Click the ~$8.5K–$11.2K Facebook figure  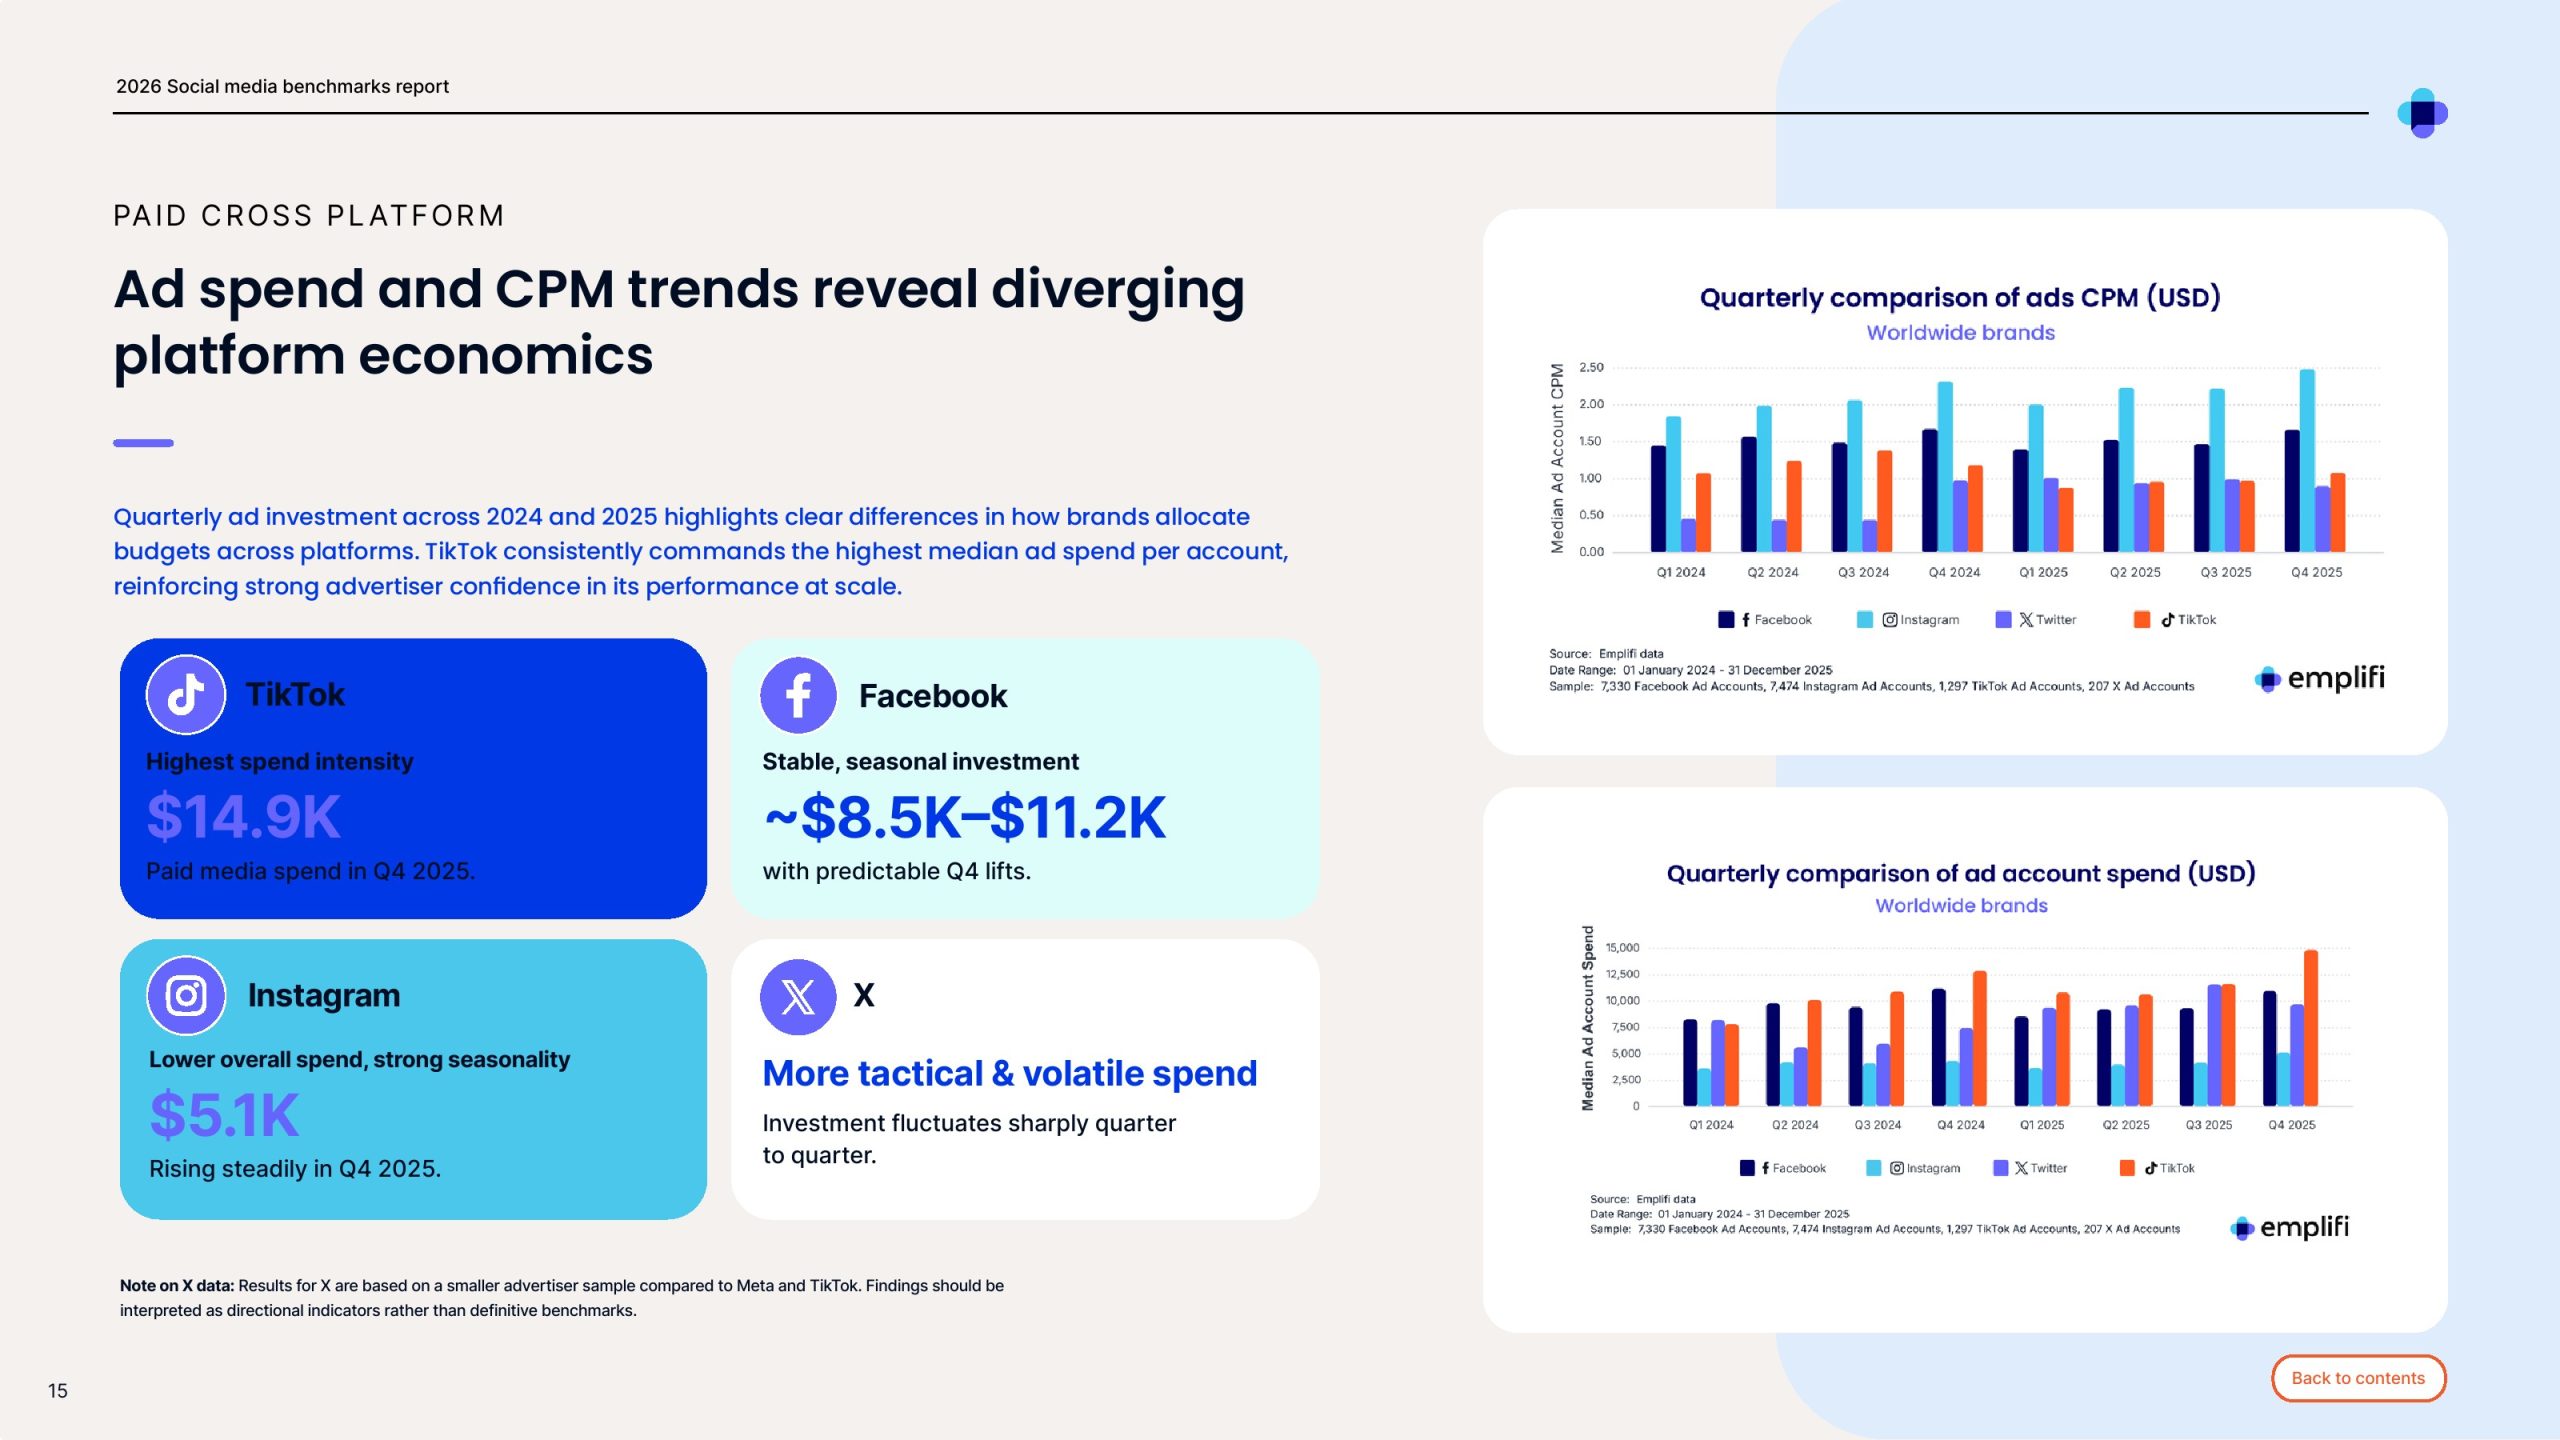click(964, 817)
